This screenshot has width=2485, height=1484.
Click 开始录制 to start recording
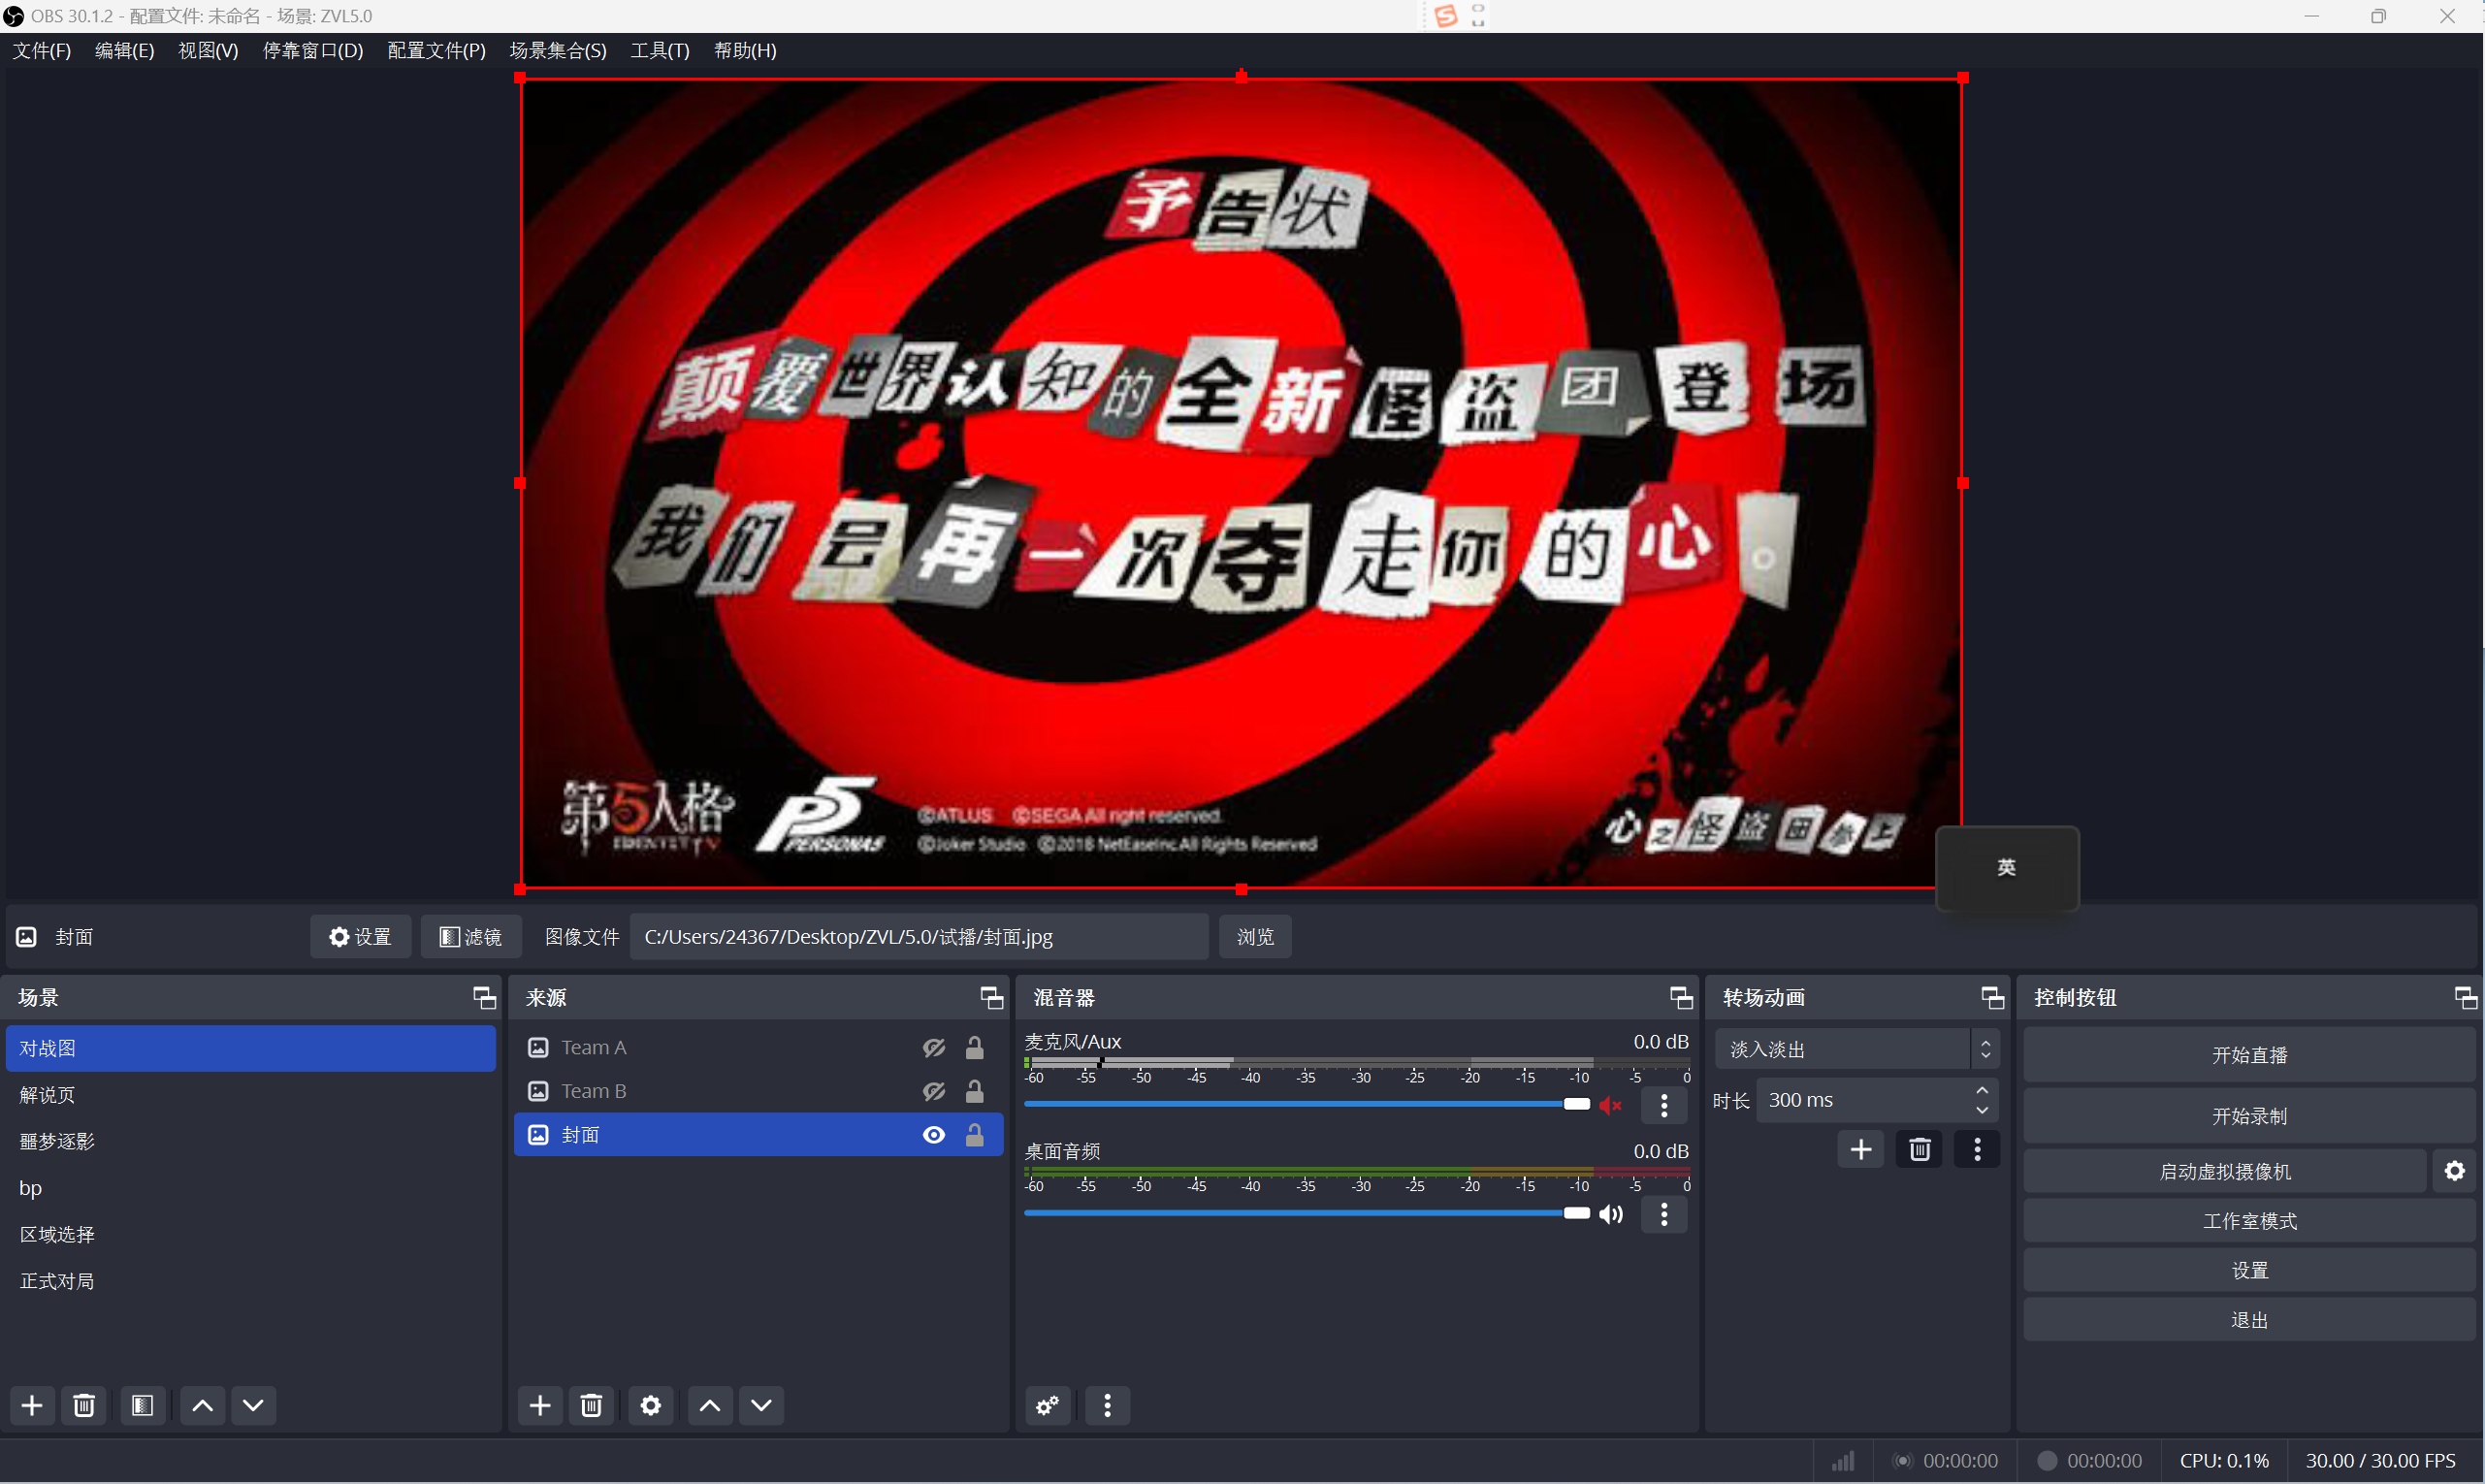pyautogui.click(x=2249, y=1116)
